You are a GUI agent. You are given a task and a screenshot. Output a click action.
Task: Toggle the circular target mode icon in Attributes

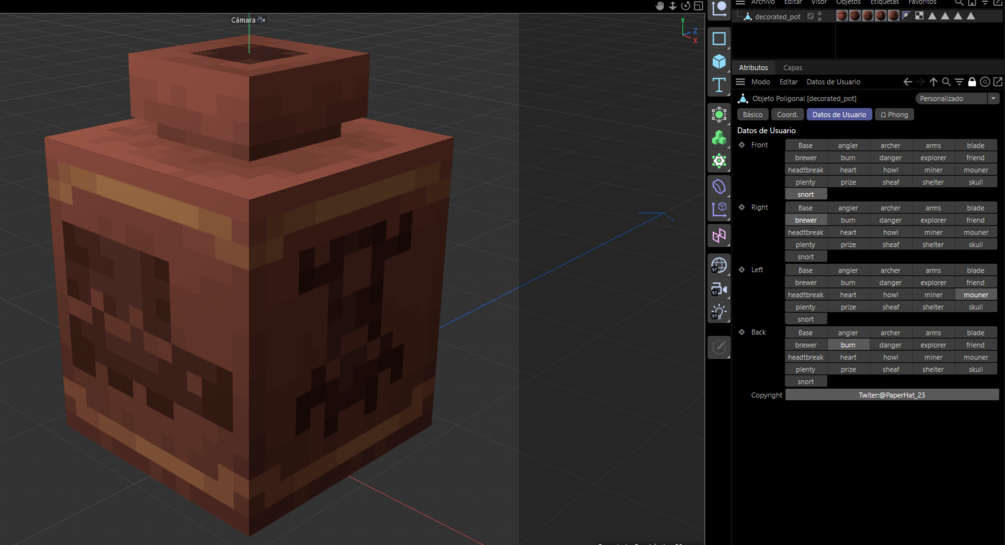(985, 81)
